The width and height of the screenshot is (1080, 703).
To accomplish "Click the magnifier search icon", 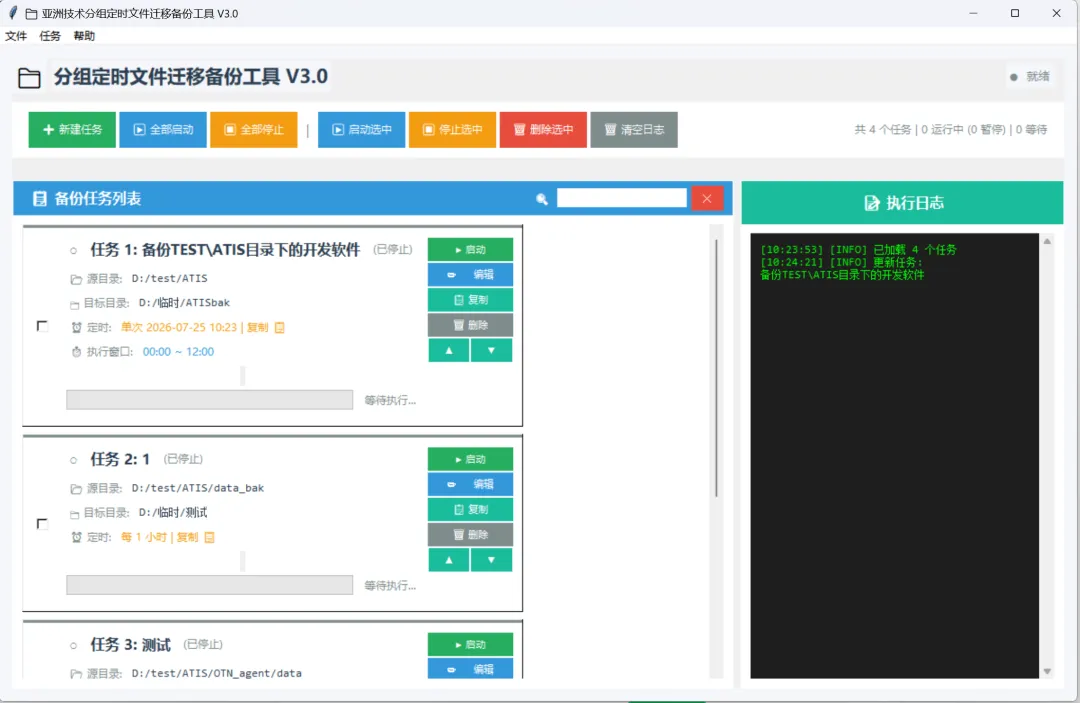I will pyautogui.click(x=542, y=199).
